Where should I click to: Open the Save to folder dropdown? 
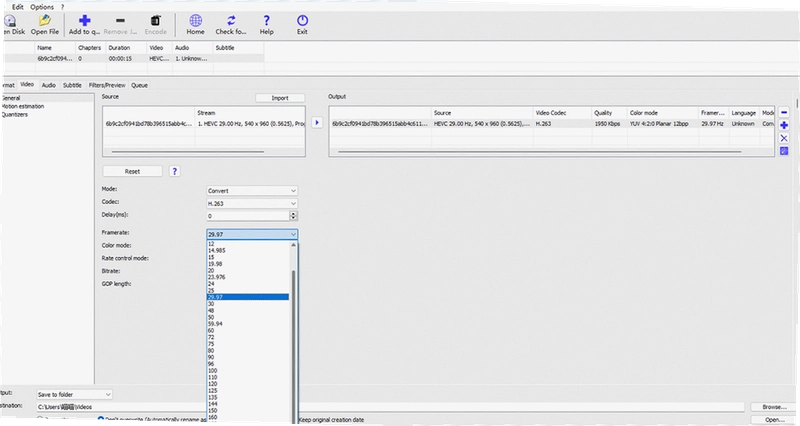[74, 394]
